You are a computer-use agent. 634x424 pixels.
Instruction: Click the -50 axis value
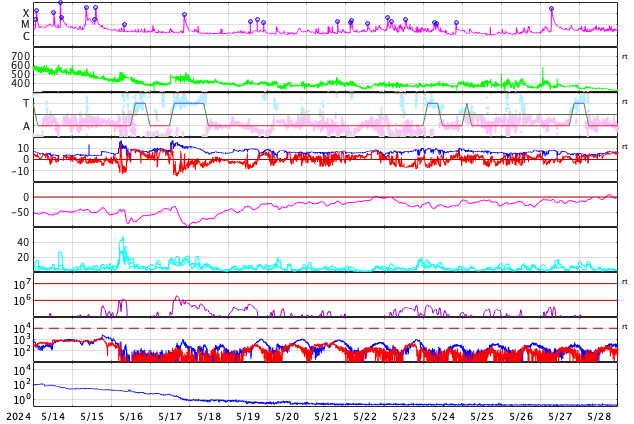tap(20, 212)
